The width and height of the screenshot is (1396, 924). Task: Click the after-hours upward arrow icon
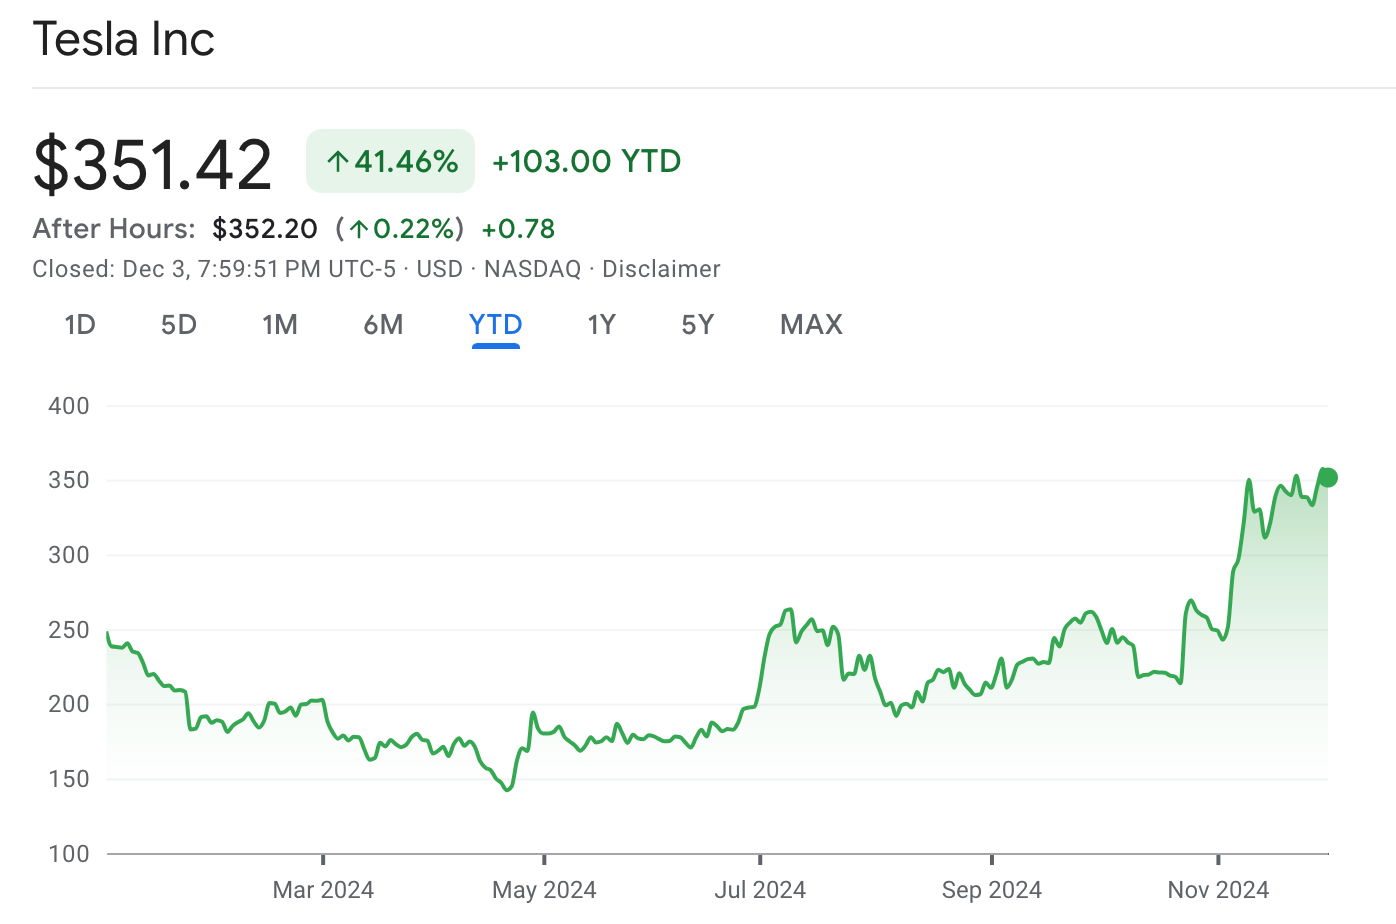click(359, 230)
